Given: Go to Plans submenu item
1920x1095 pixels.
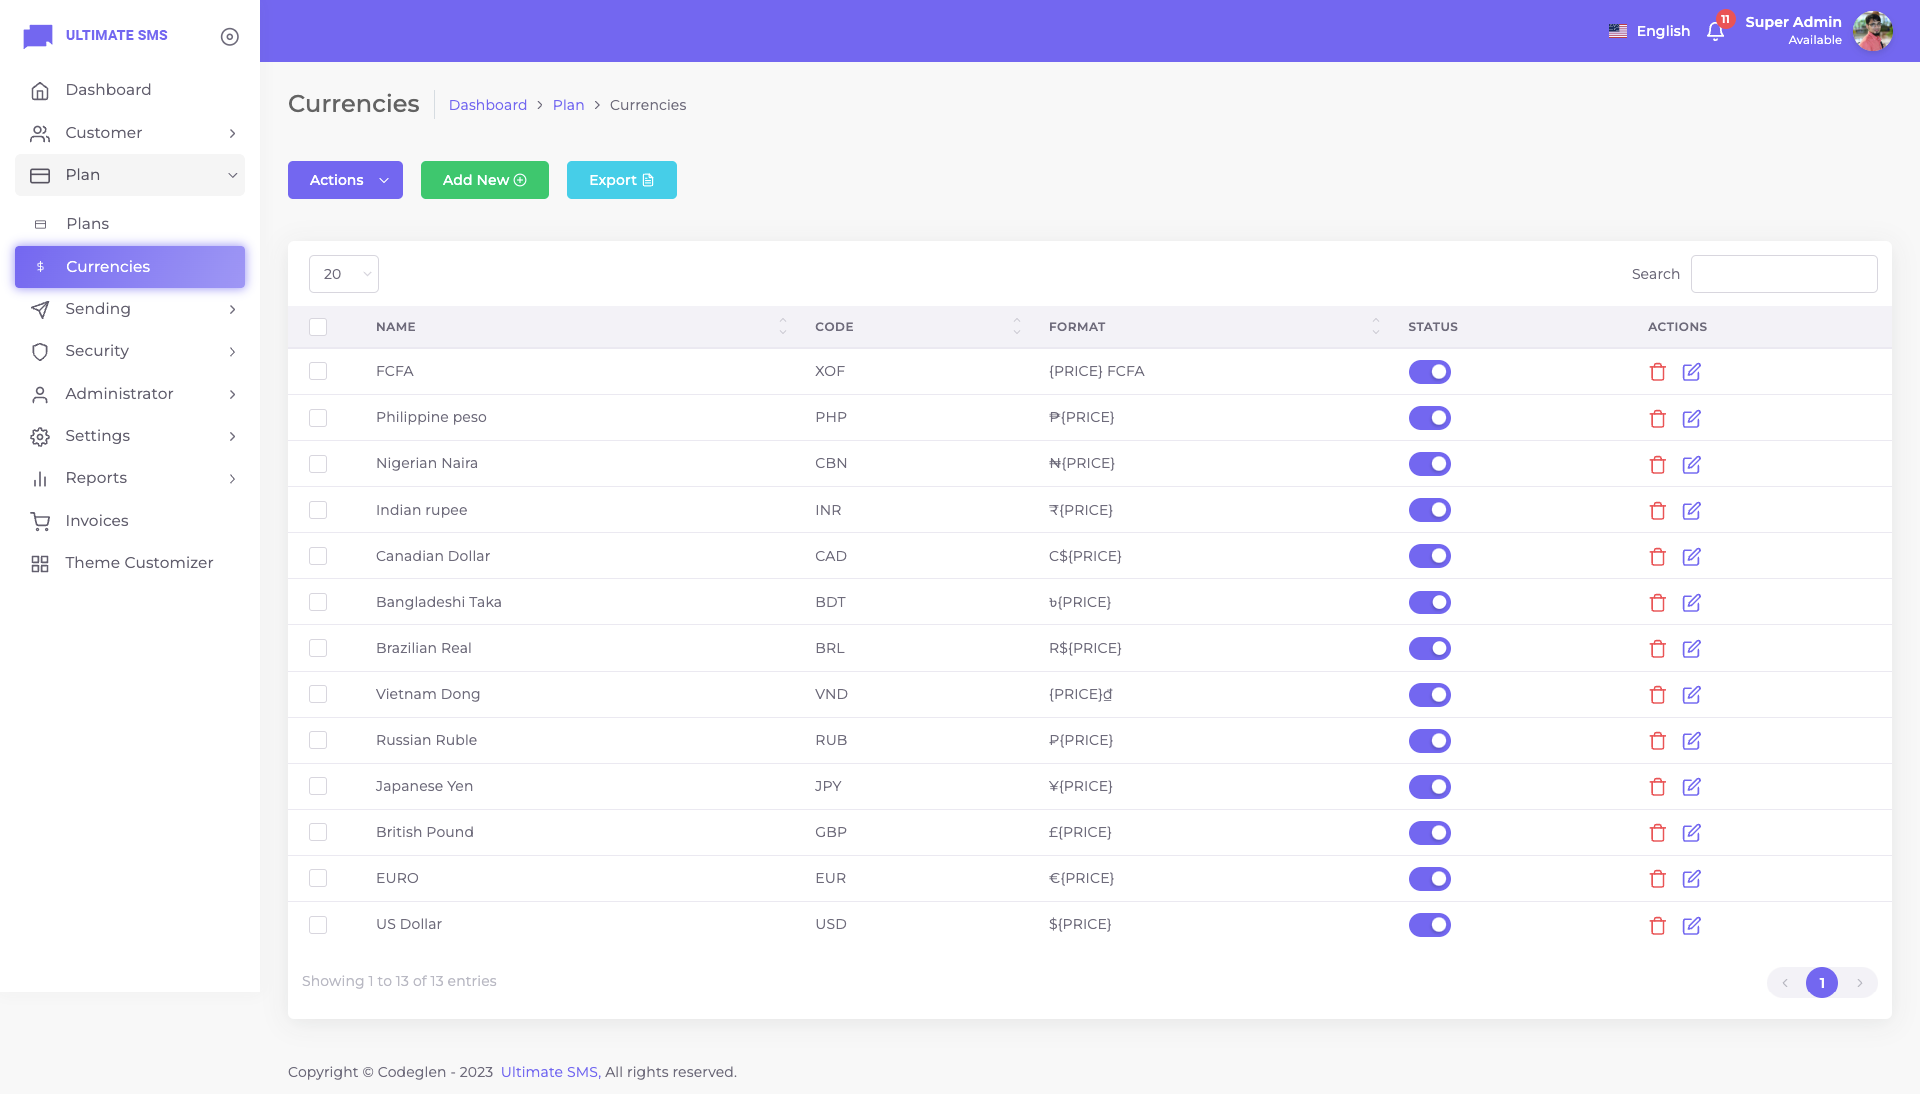Looking at the screenshot, I should 88,224.
